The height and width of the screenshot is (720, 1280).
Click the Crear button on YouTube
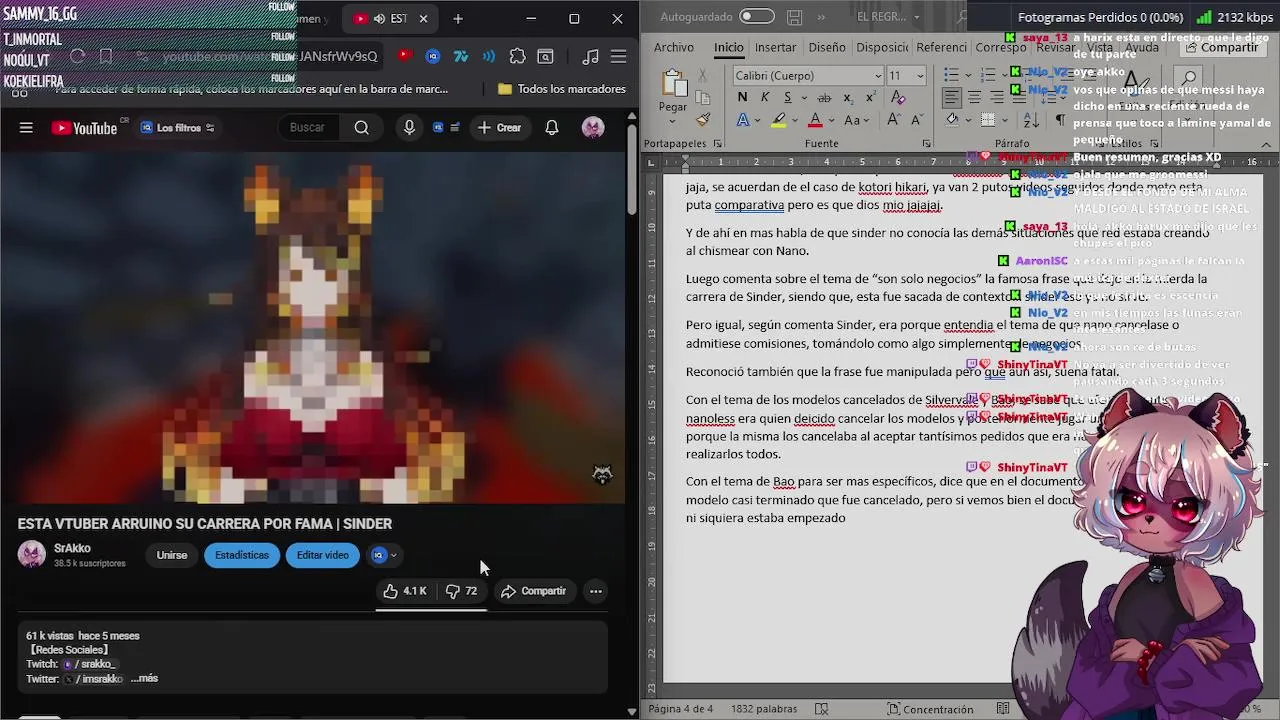point(499,127)
